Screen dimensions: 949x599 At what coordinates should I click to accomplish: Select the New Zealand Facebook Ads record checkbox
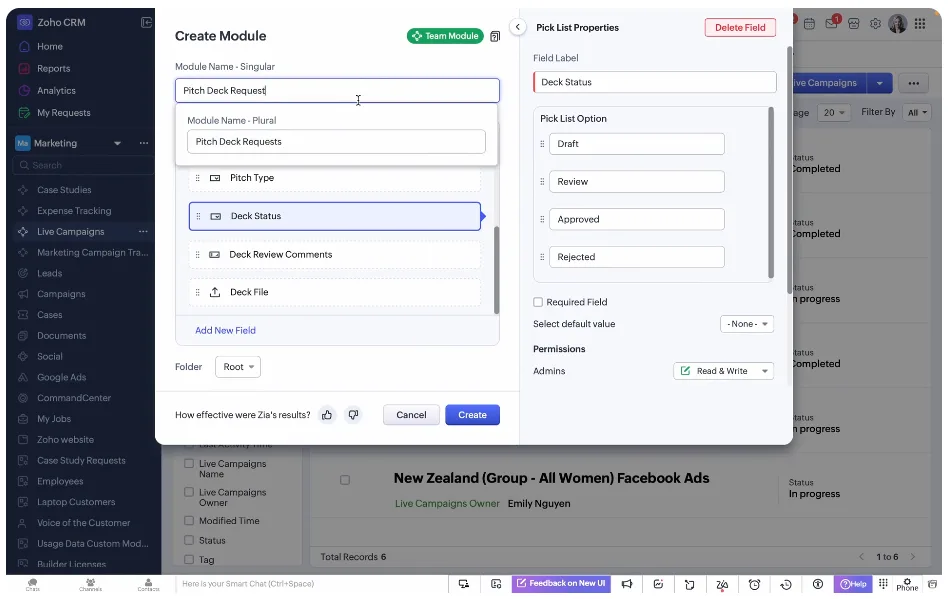(x=345, y=480)
